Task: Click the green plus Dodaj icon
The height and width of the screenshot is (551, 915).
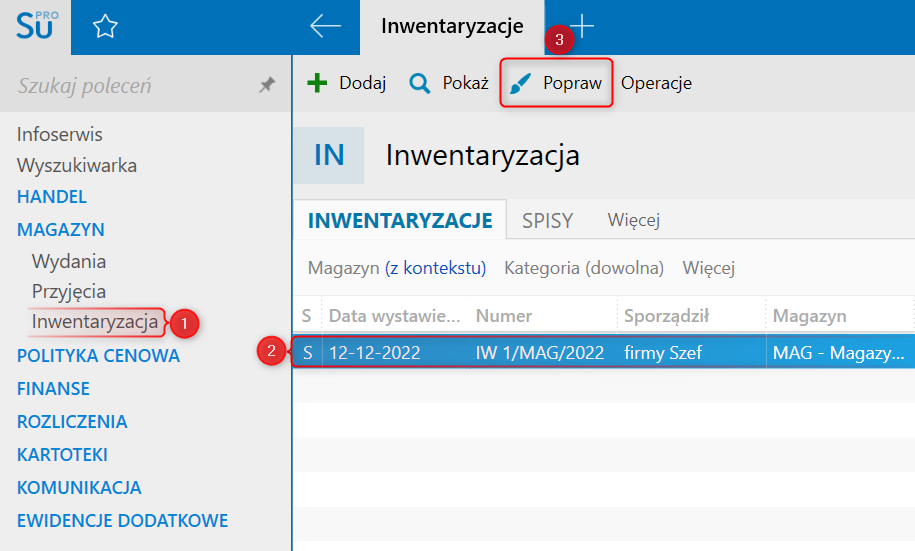Action: [317, 83]
